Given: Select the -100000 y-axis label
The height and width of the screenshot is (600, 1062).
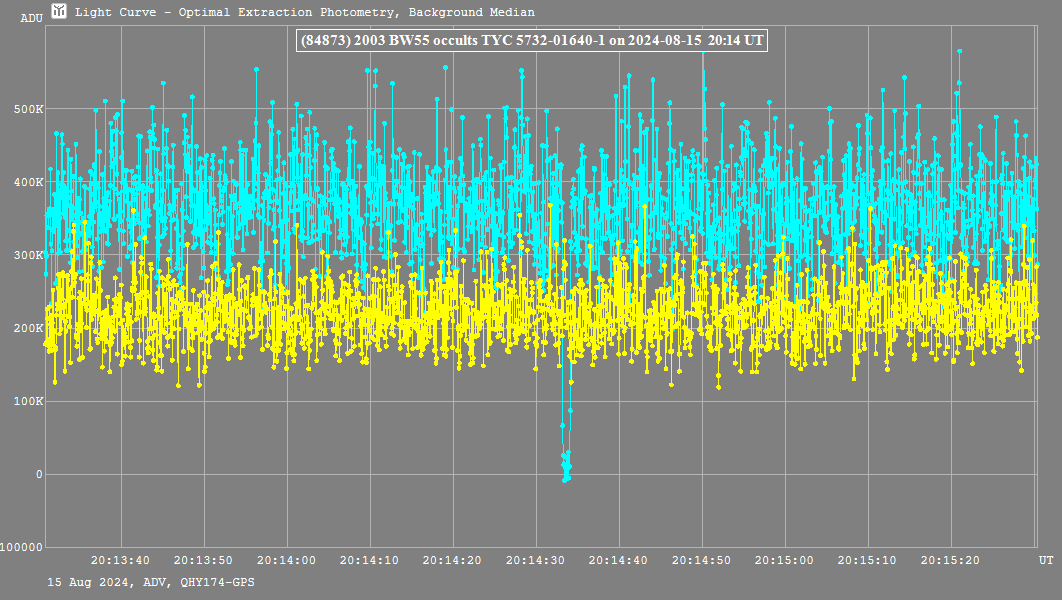Looking at the screenshot, I should pyautogui.click(x=22, y=547).
